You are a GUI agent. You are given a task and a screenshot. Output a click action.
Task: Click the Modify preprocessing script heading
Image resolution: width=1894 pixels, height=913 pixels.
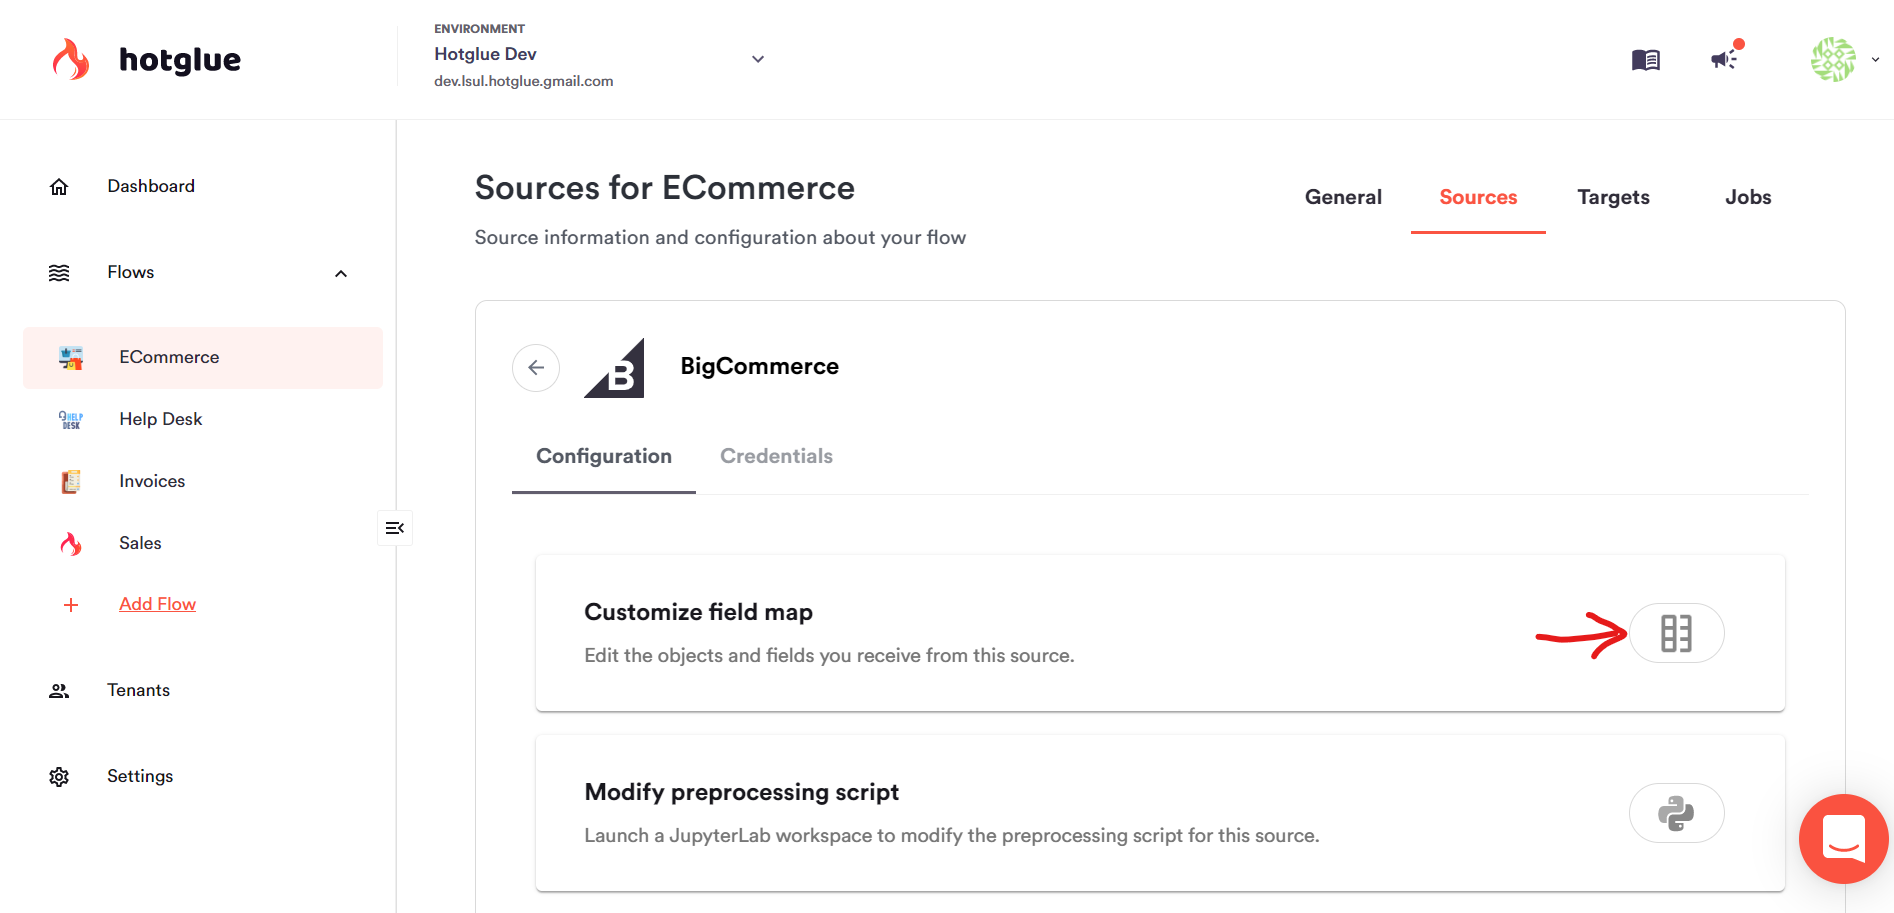point(741,792)
